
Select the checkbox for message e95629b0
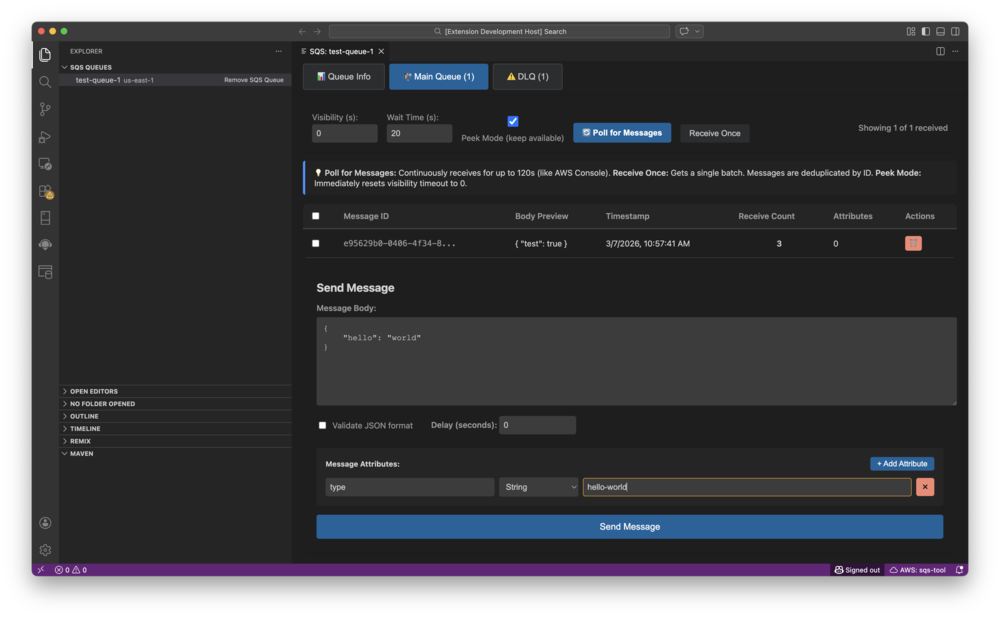pos(316,243)
